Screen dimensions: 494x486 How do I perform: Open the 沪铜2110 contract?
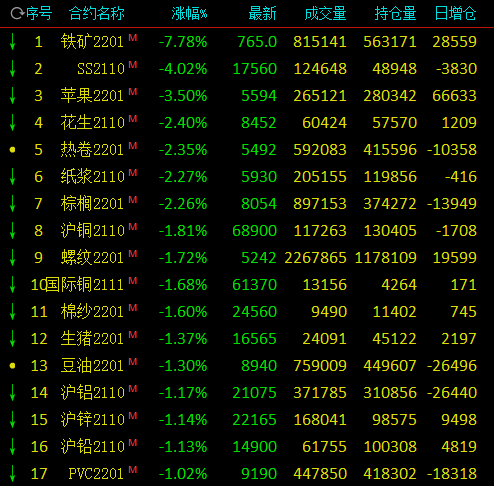92,231
